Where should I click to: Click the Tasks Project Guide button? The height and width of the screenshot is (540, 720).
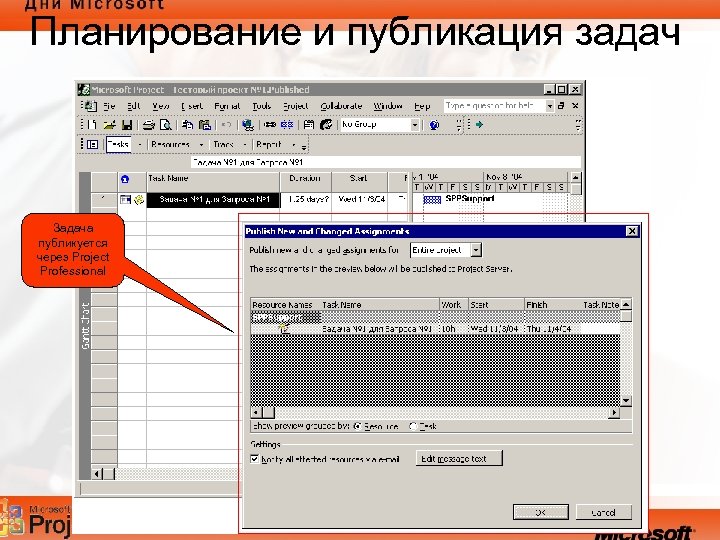coord(118,145)
